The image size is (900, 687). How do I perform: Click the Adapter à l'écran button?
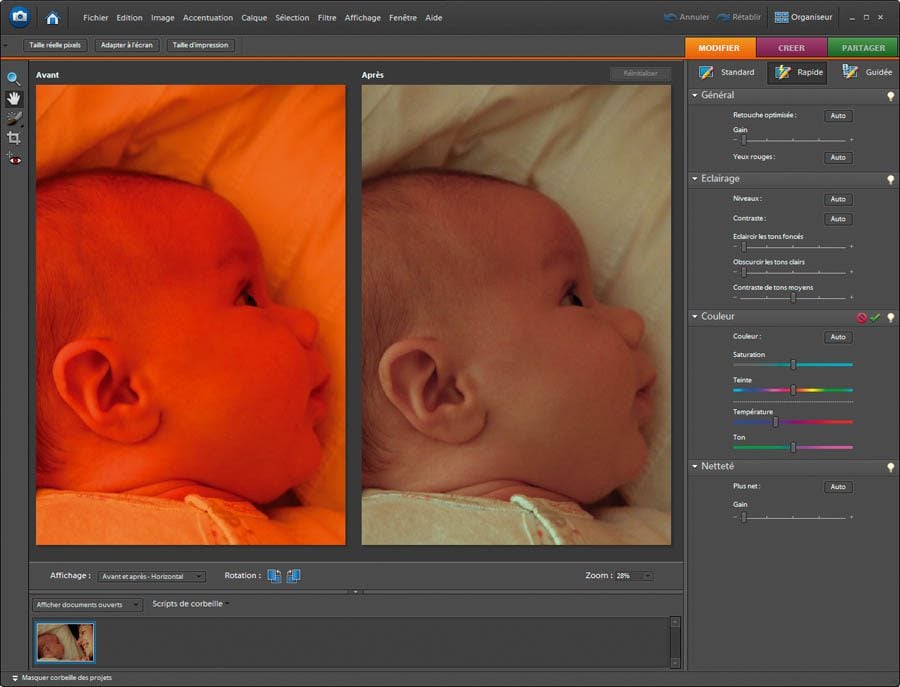[127, 45]
